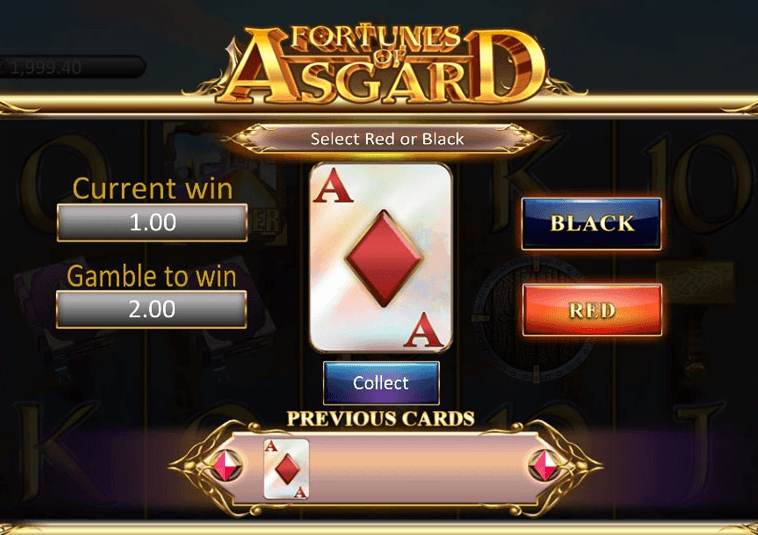Click the top-left A on the card
Image resolution: width=758 pixels, height=535 pixels.
coord(333,186)
